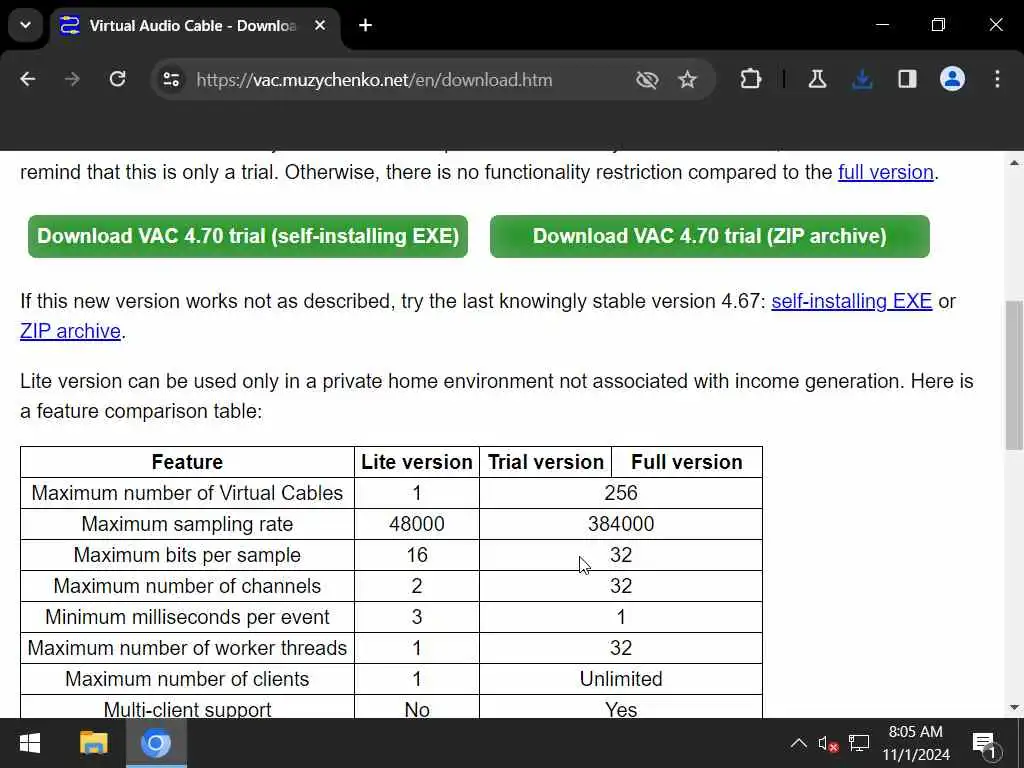Click the '256' table value
Viewport: 1024px width, 768px height.
[621, 493]
